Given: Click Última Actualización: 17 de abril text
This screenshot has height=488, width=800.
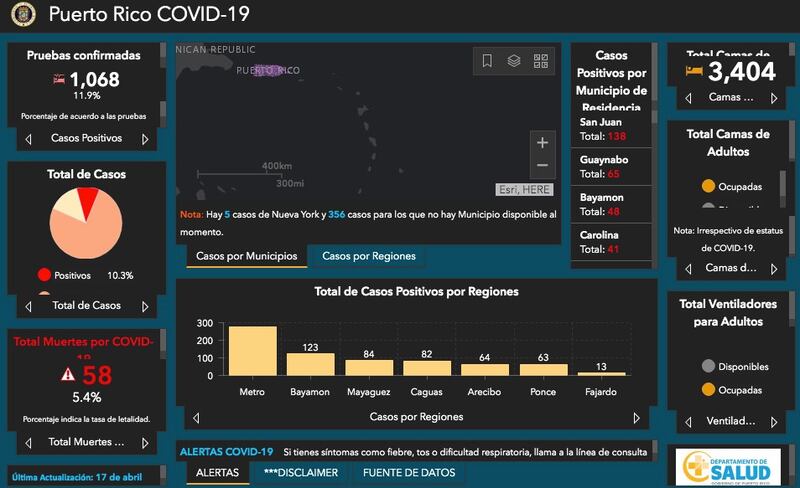Looking at the screenshot, I should 77,477.
